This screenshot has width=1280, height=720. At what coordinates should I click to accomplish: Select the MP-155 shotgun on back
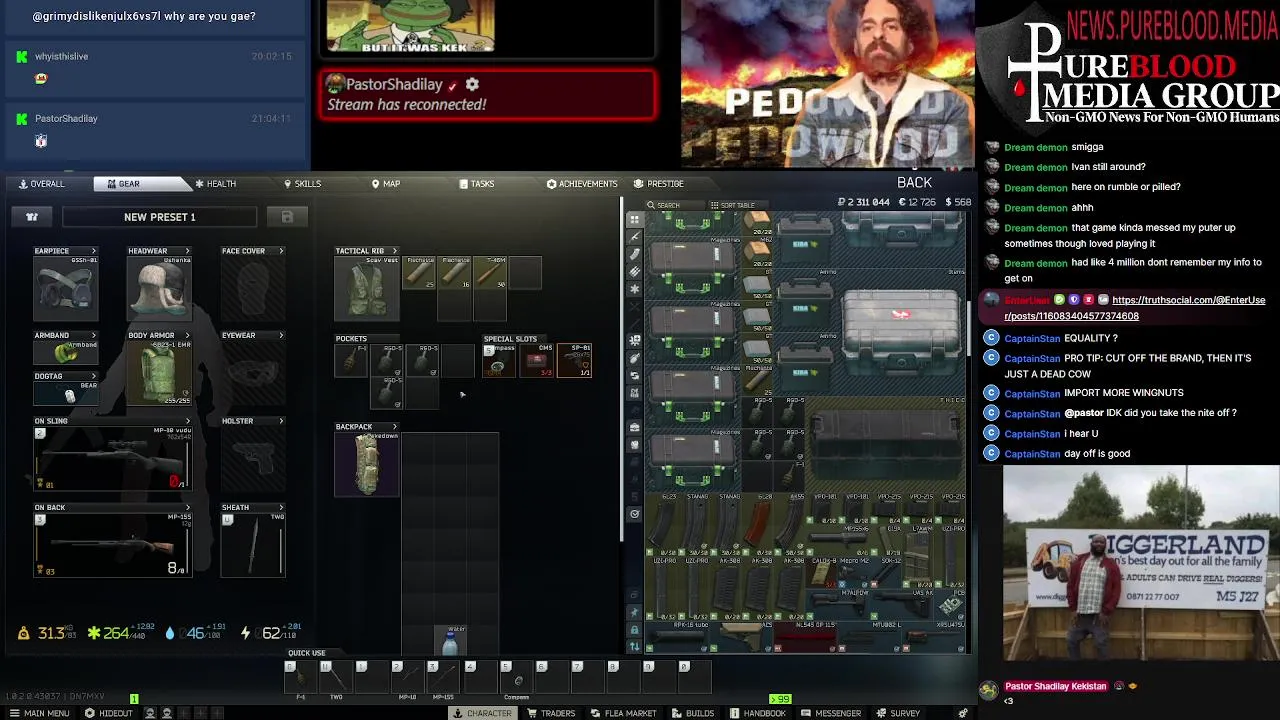pyautogui.click(x=111, y=545)
